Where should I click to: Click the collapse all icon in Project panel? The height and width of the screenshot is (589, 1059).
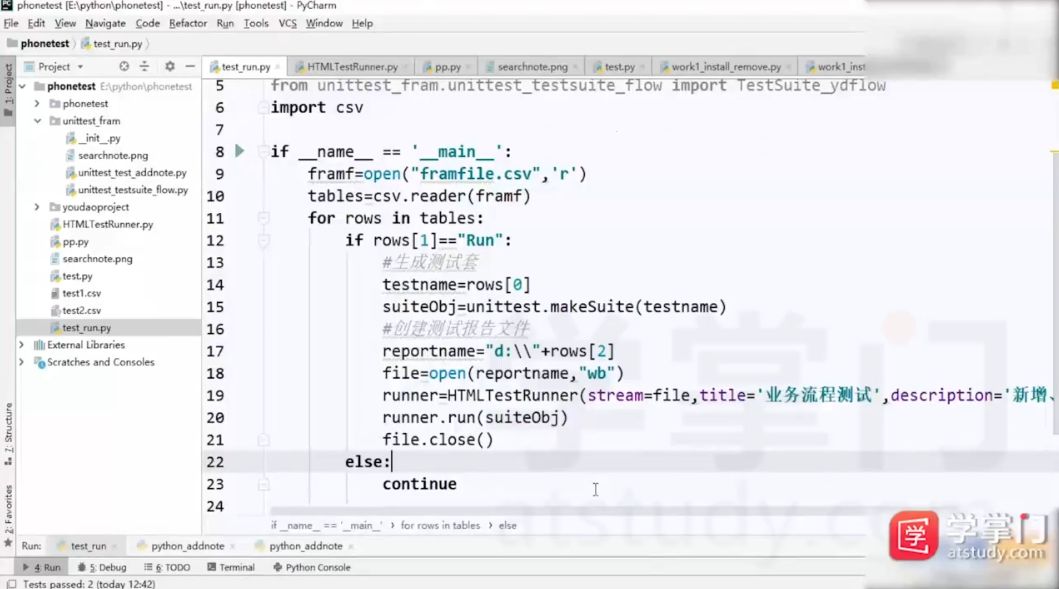coord(145,67)
